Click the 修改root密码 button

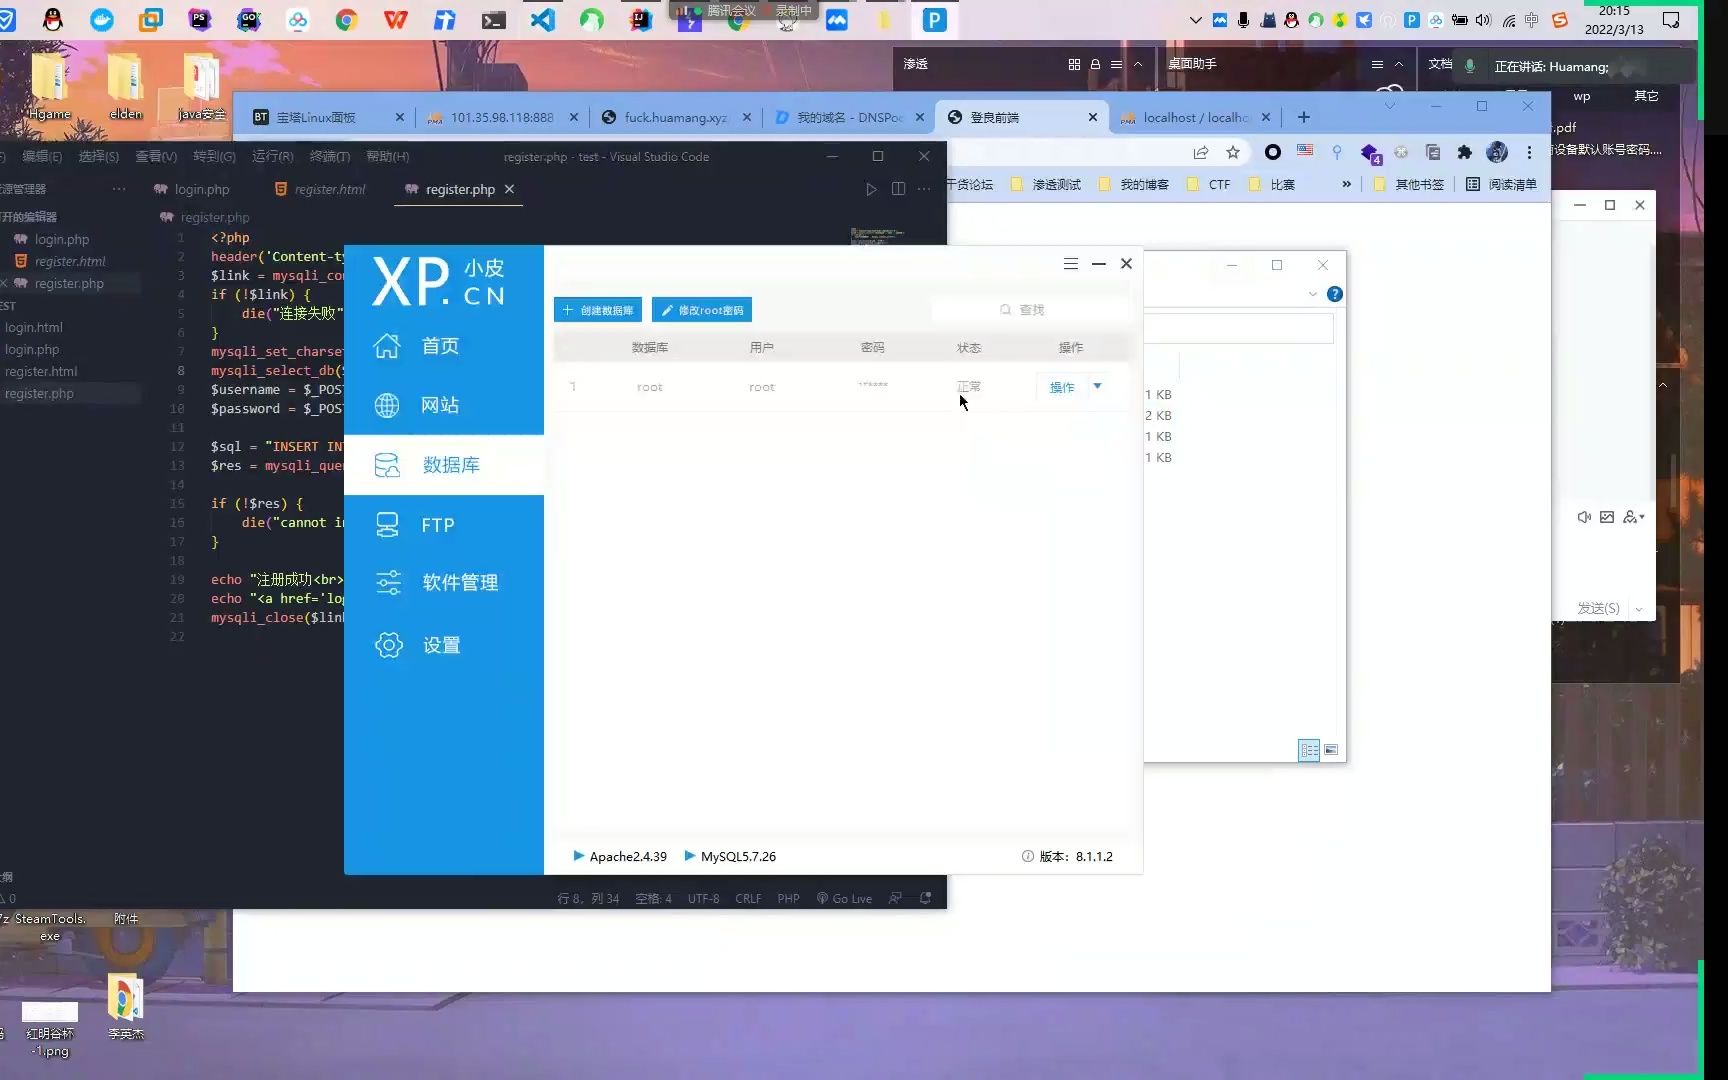point(702,310)
